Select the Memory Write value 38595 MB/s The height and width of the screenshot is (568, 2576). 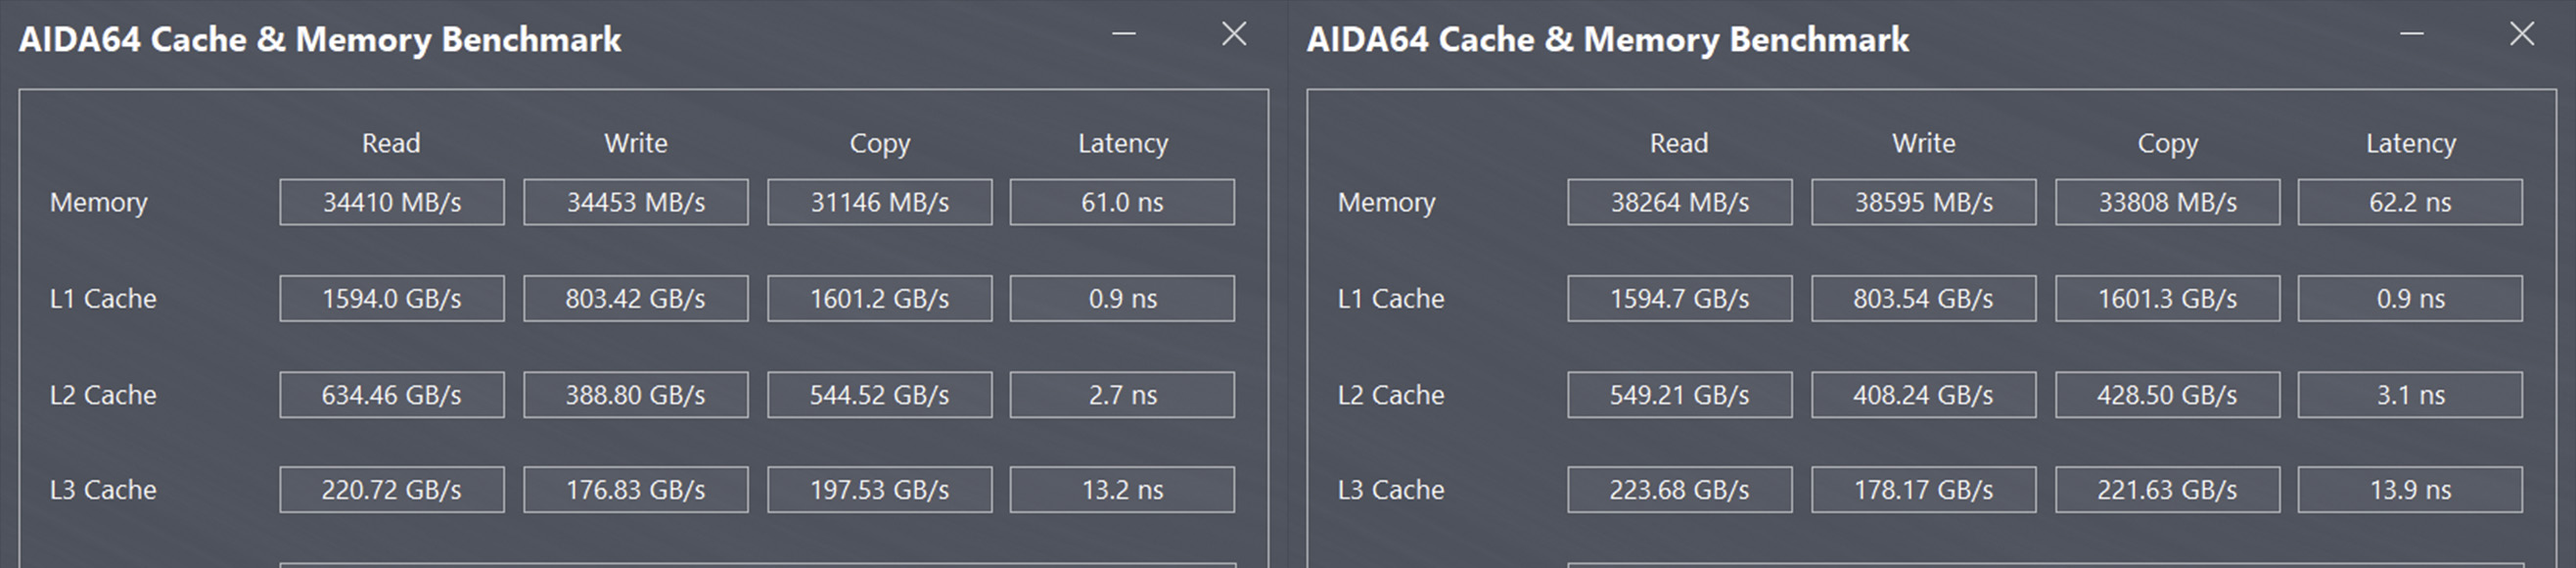tap(1924, 202)
